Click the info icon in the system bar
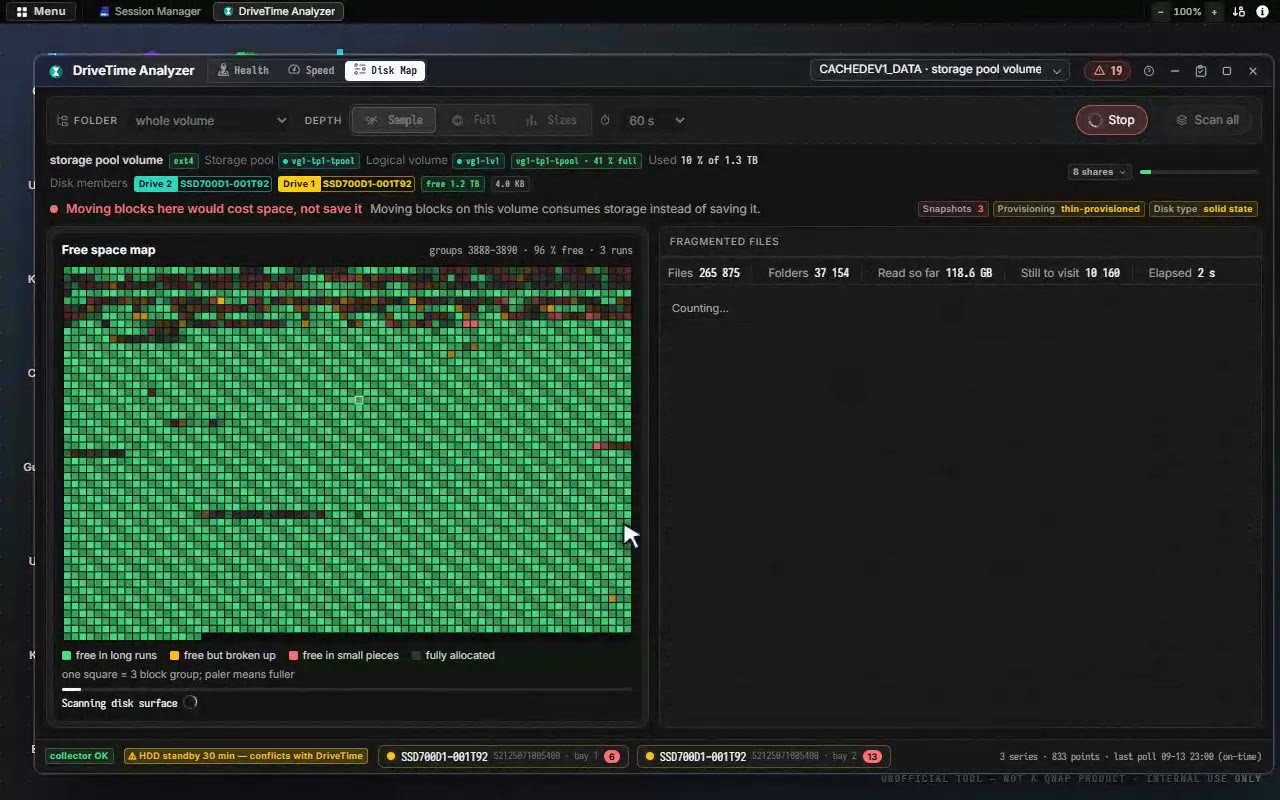Screen dimensions: 1280x800 (x=1262, y=12)
